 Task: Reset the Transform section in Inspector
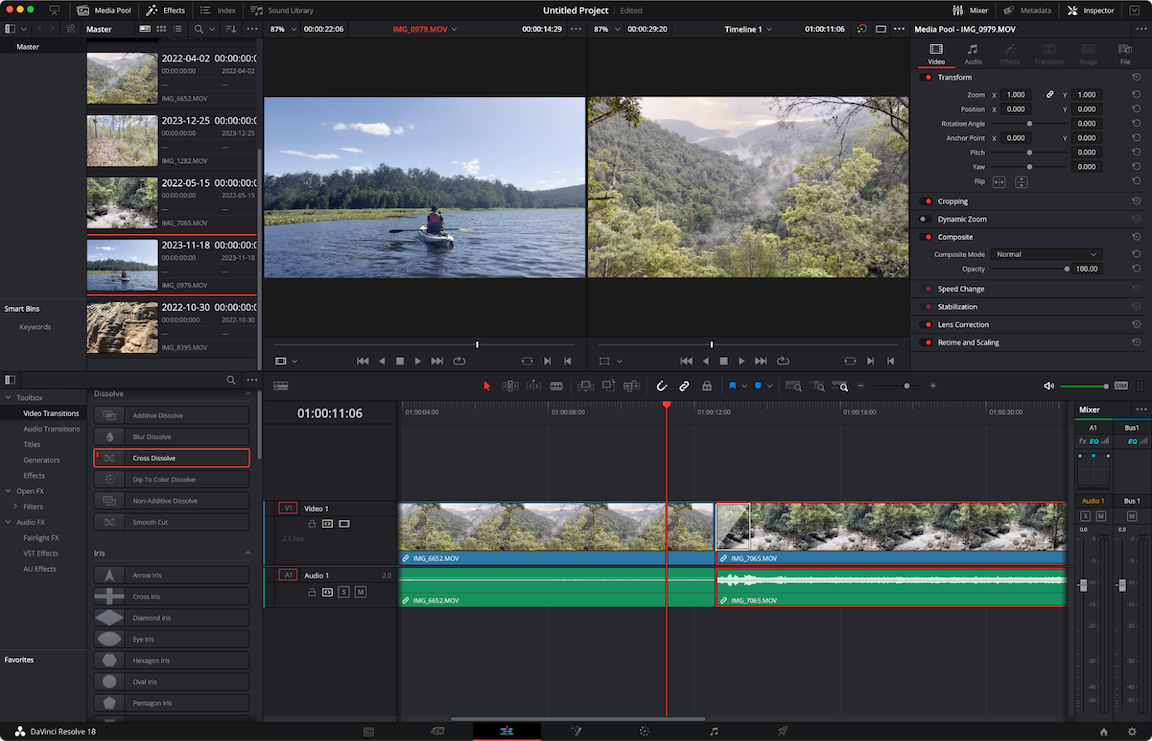point(1137,77)
